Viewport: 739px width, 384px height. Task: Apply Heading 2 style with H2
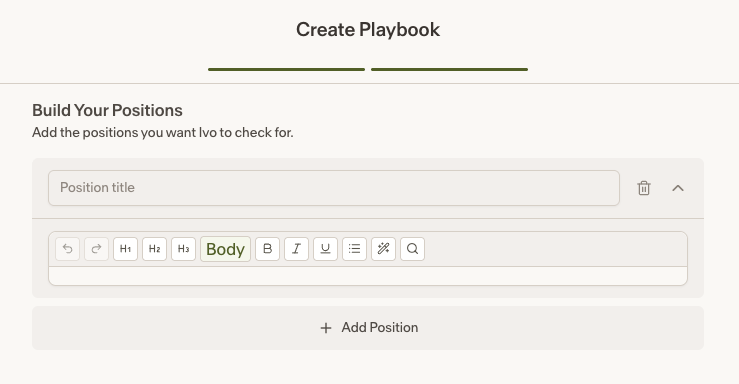click(155, 249)
